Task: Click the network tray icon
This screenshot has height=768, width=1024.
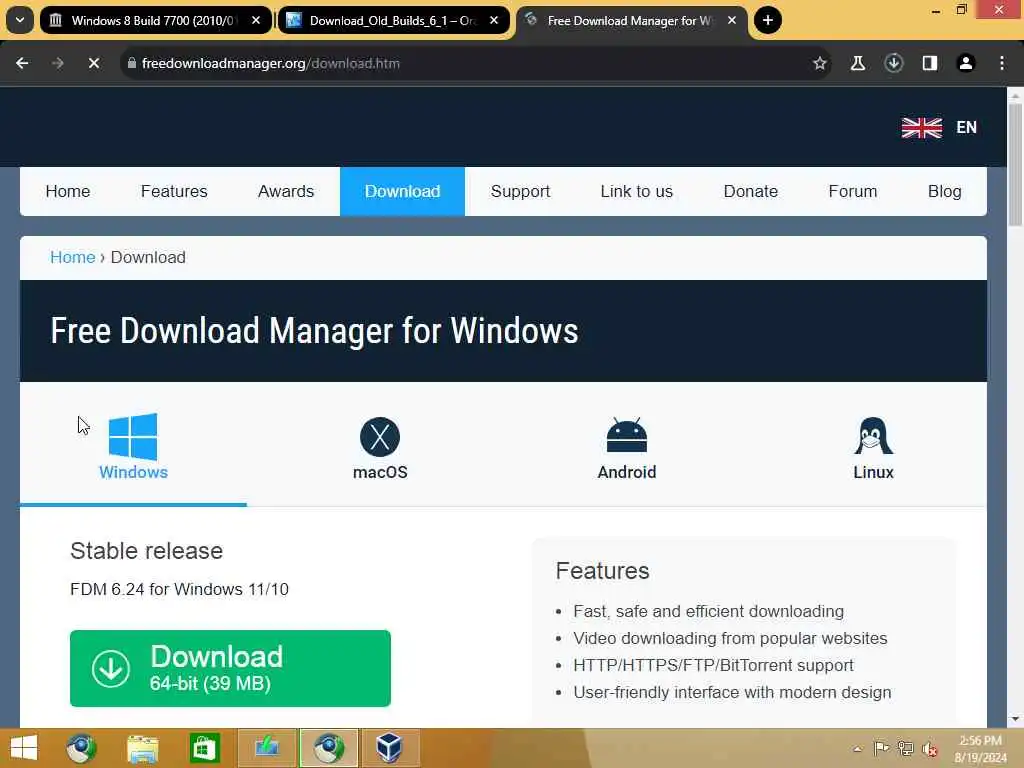Action: [905, 749]
